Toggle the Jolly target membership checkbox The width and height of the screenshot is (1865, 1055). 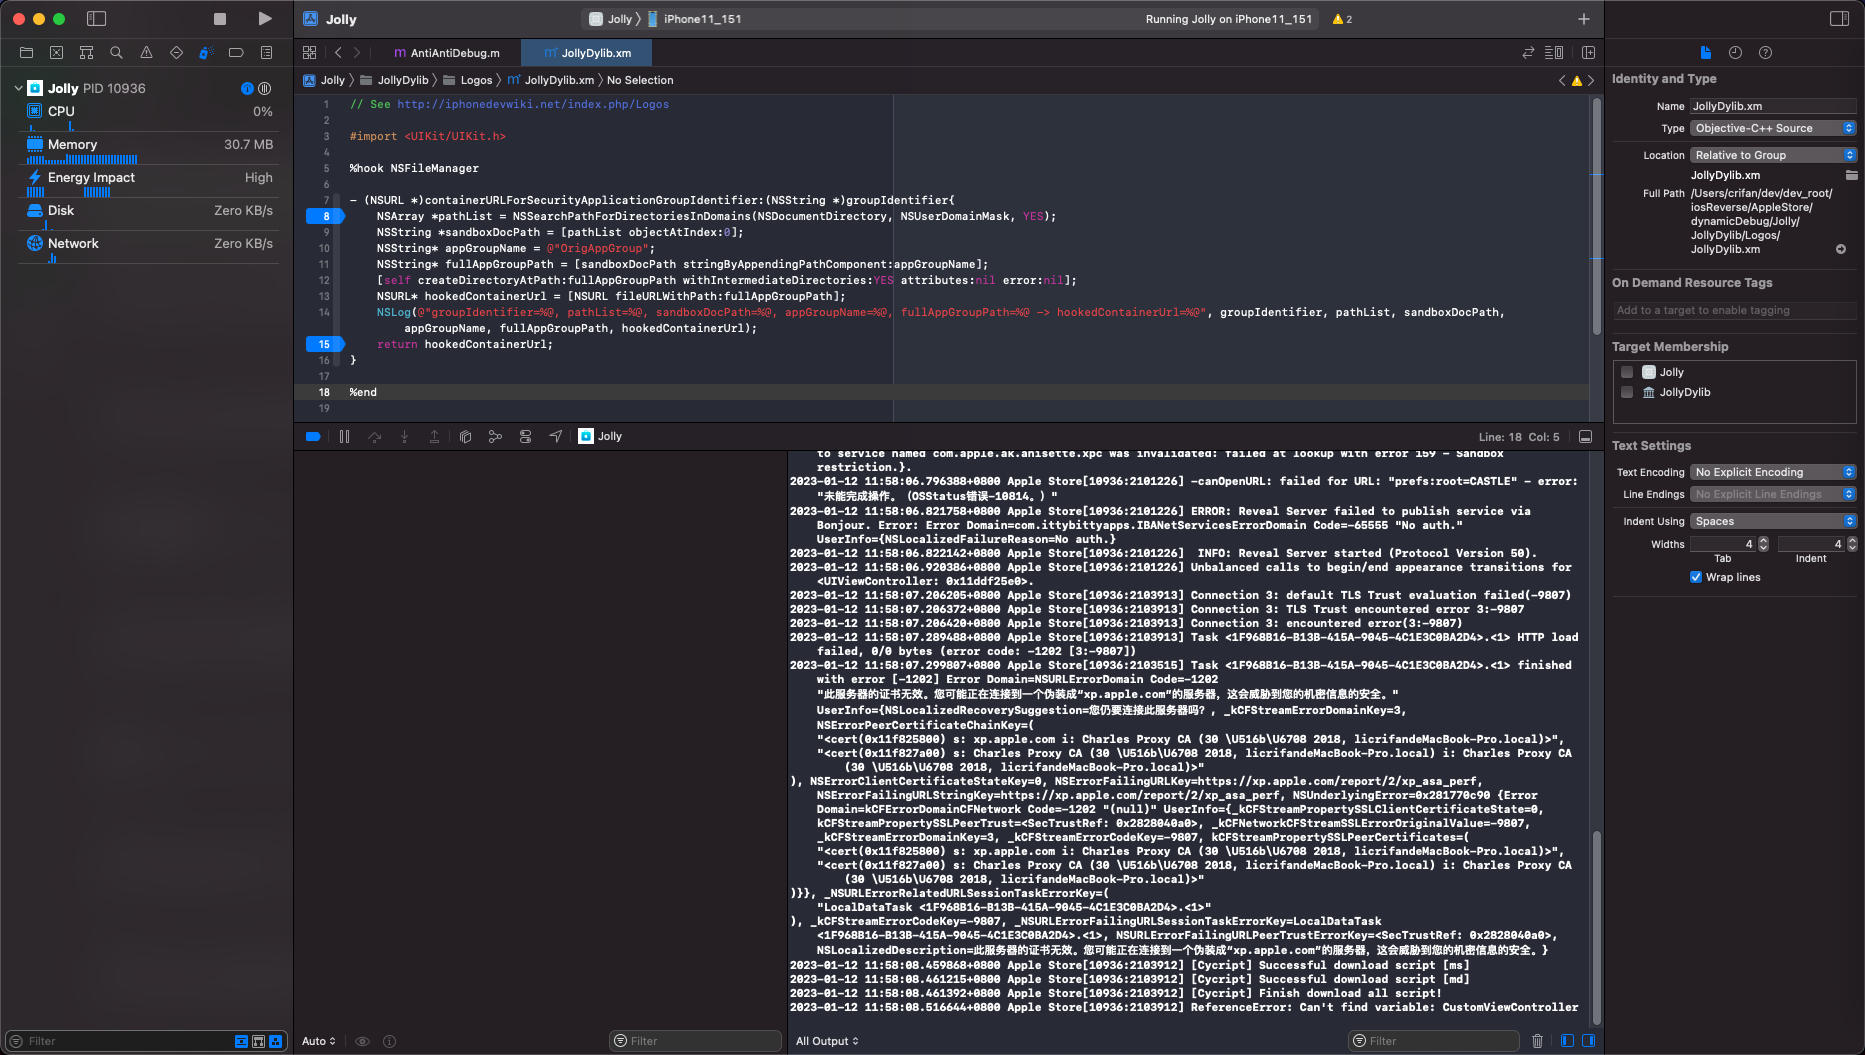click(x=1627, y=372)
